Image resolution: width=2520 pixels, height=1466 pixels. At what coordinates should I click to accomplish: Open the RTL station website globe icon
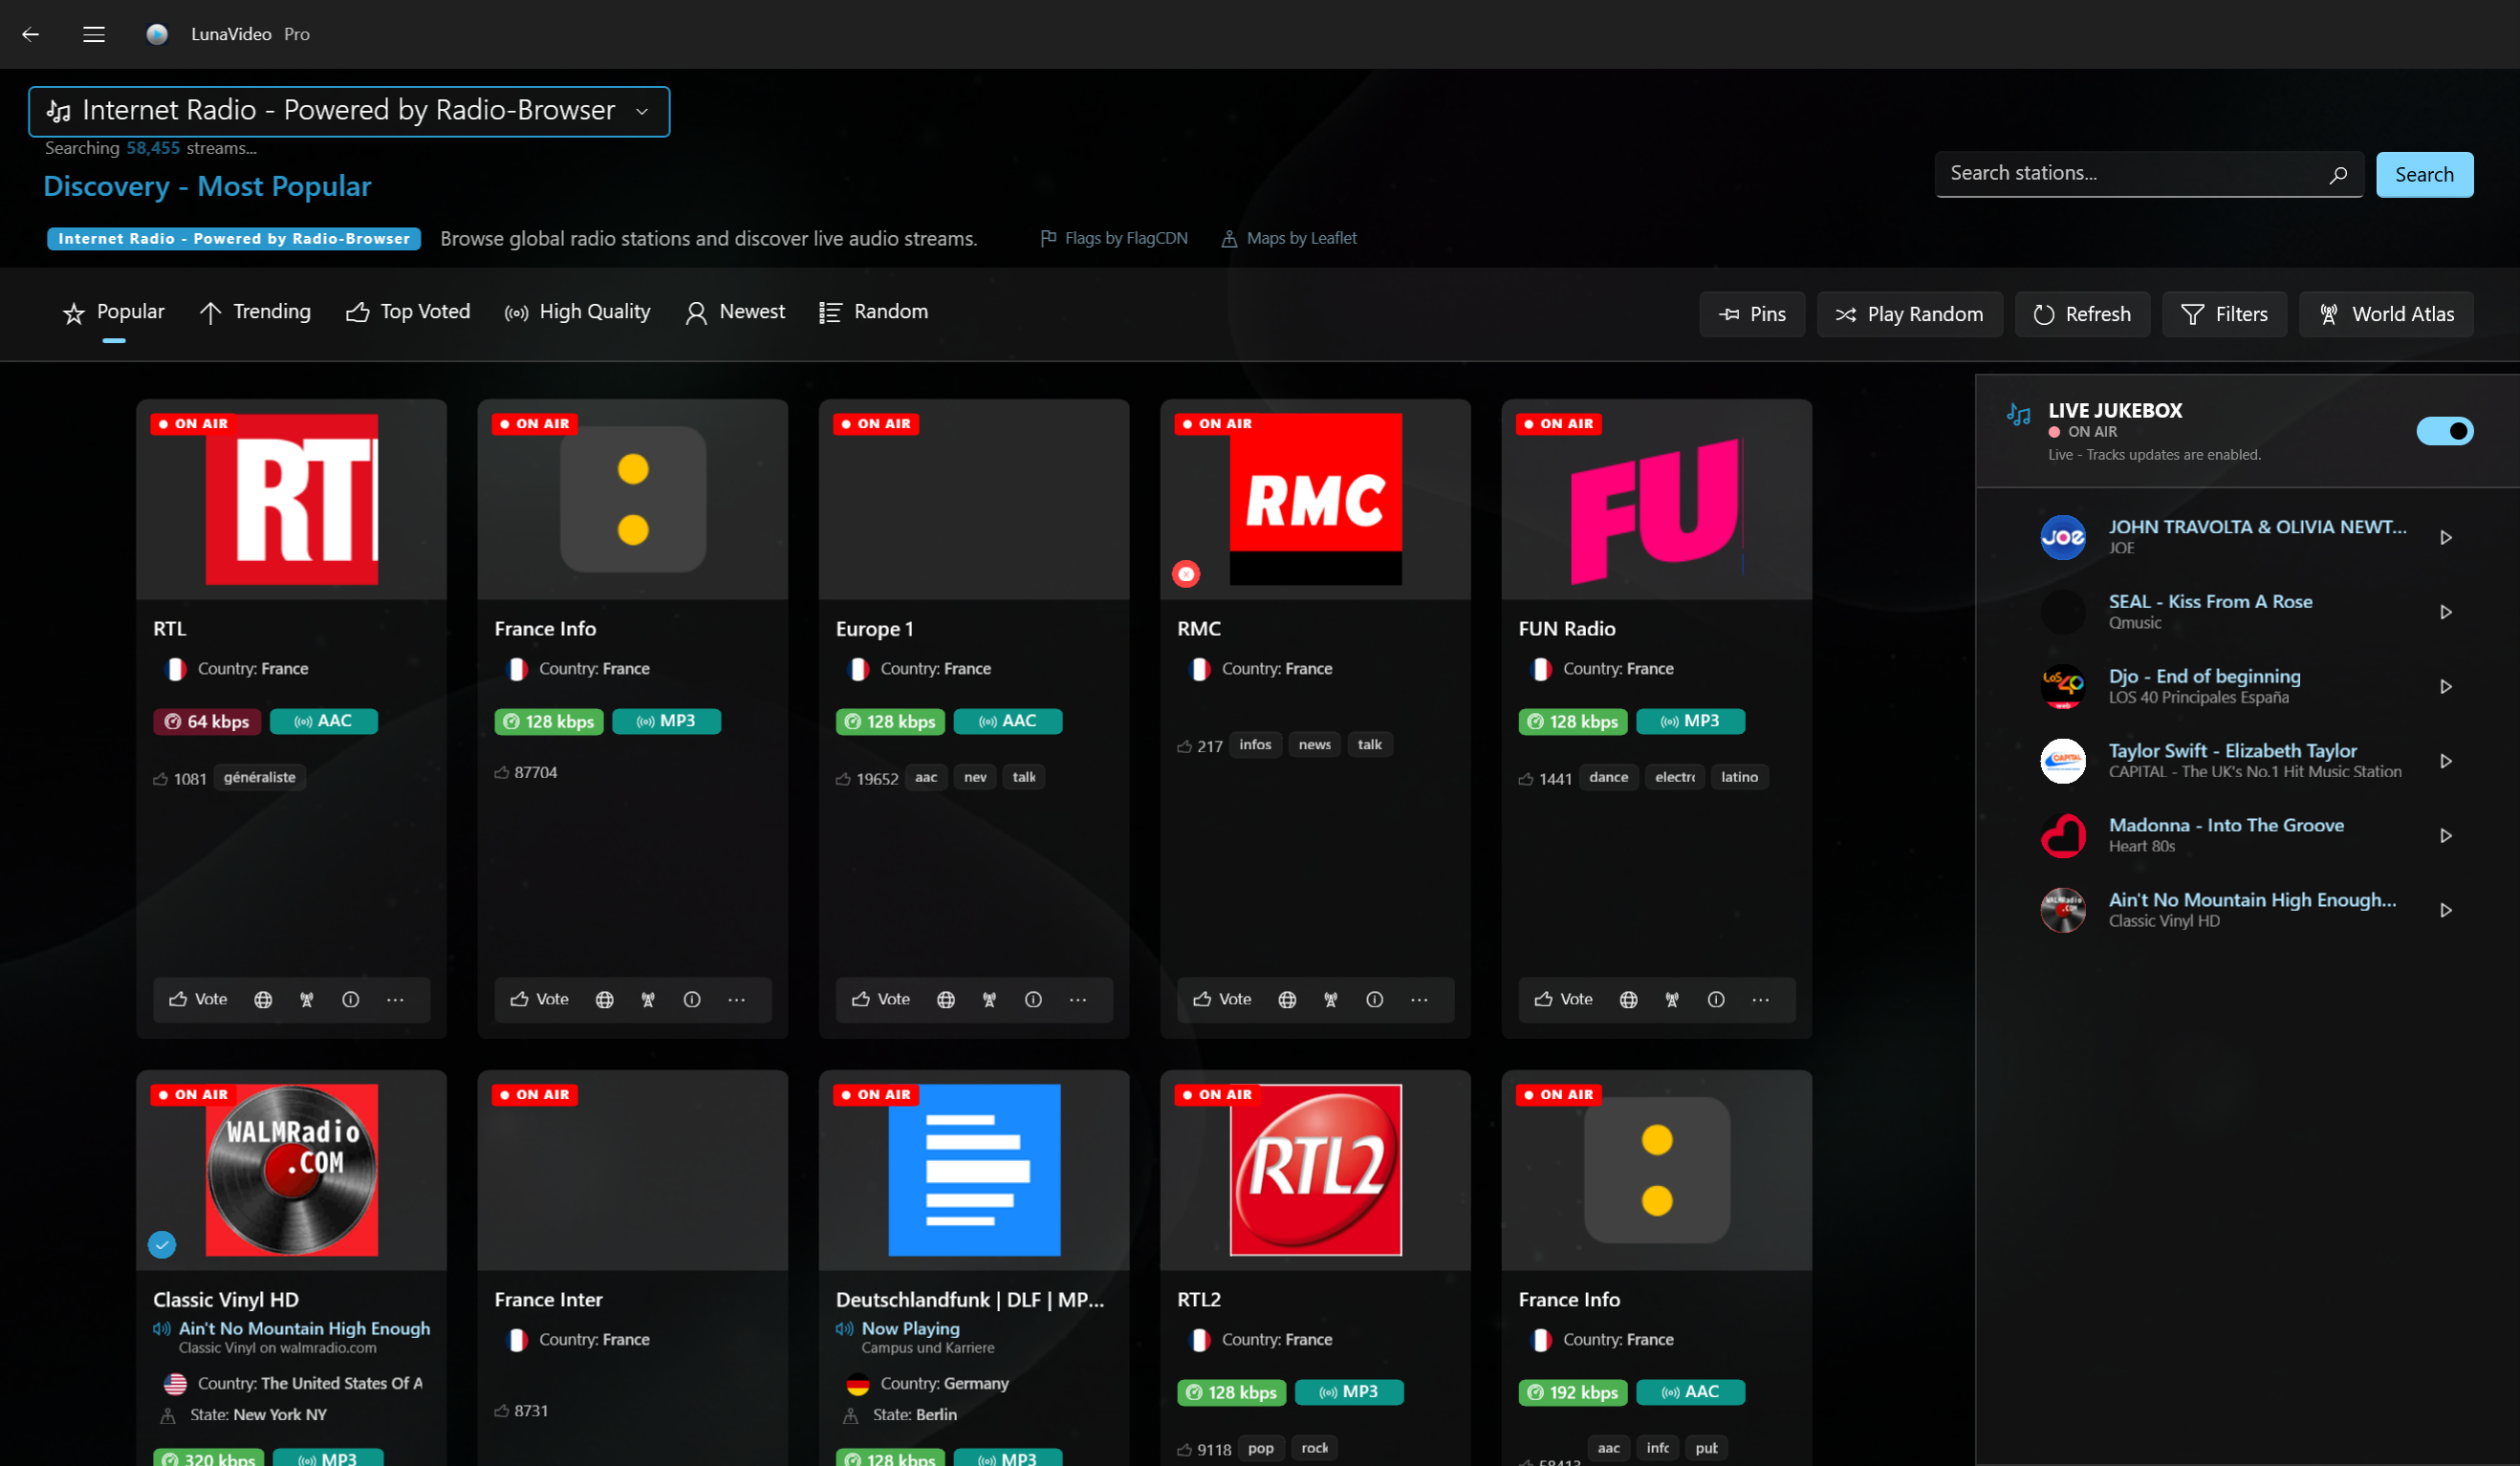(263, 999)
